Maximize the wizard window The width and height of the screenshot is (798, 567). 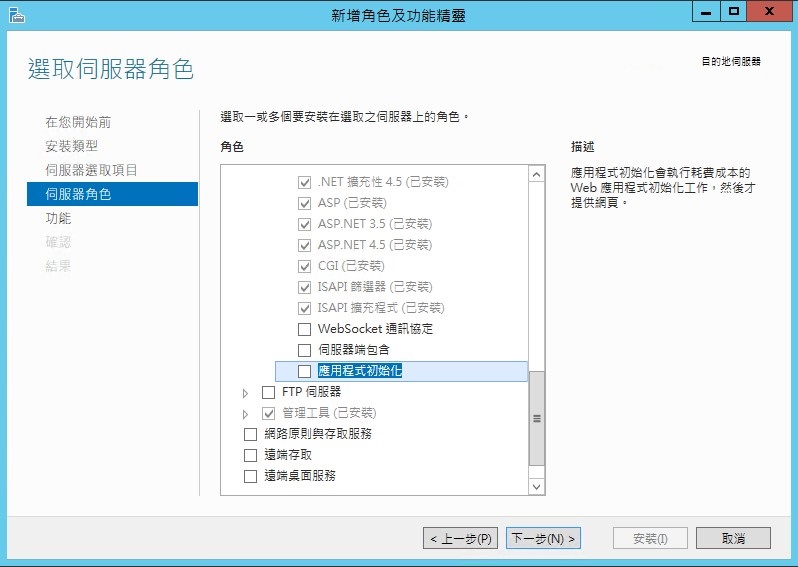733,12
